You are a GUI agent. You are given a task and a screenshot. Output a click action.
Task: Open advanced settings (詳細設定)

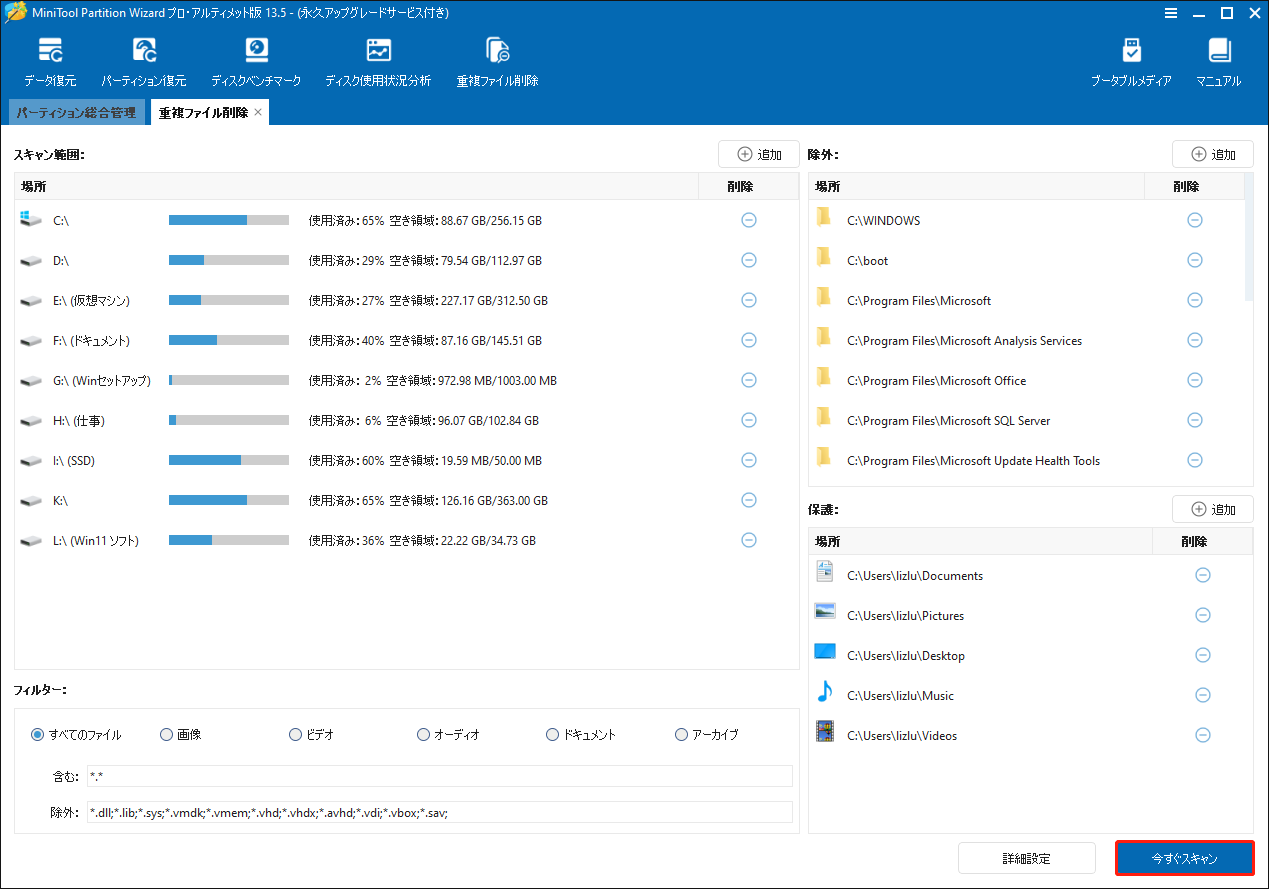[x=1026, y=858]
